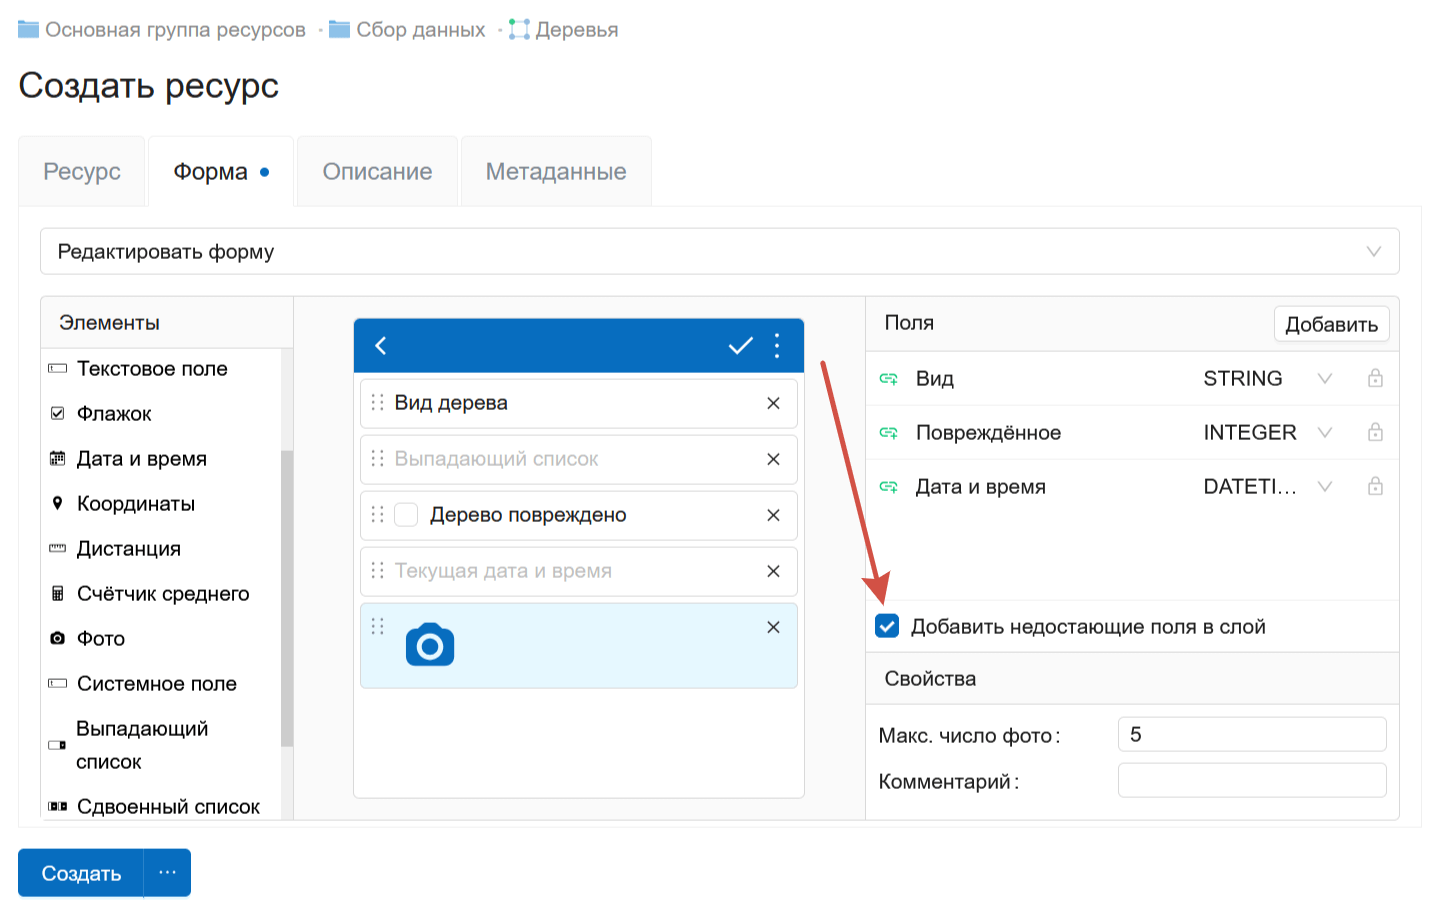
Task: Open the 'Метаданные' tab
Action: [x=556, y=172]
